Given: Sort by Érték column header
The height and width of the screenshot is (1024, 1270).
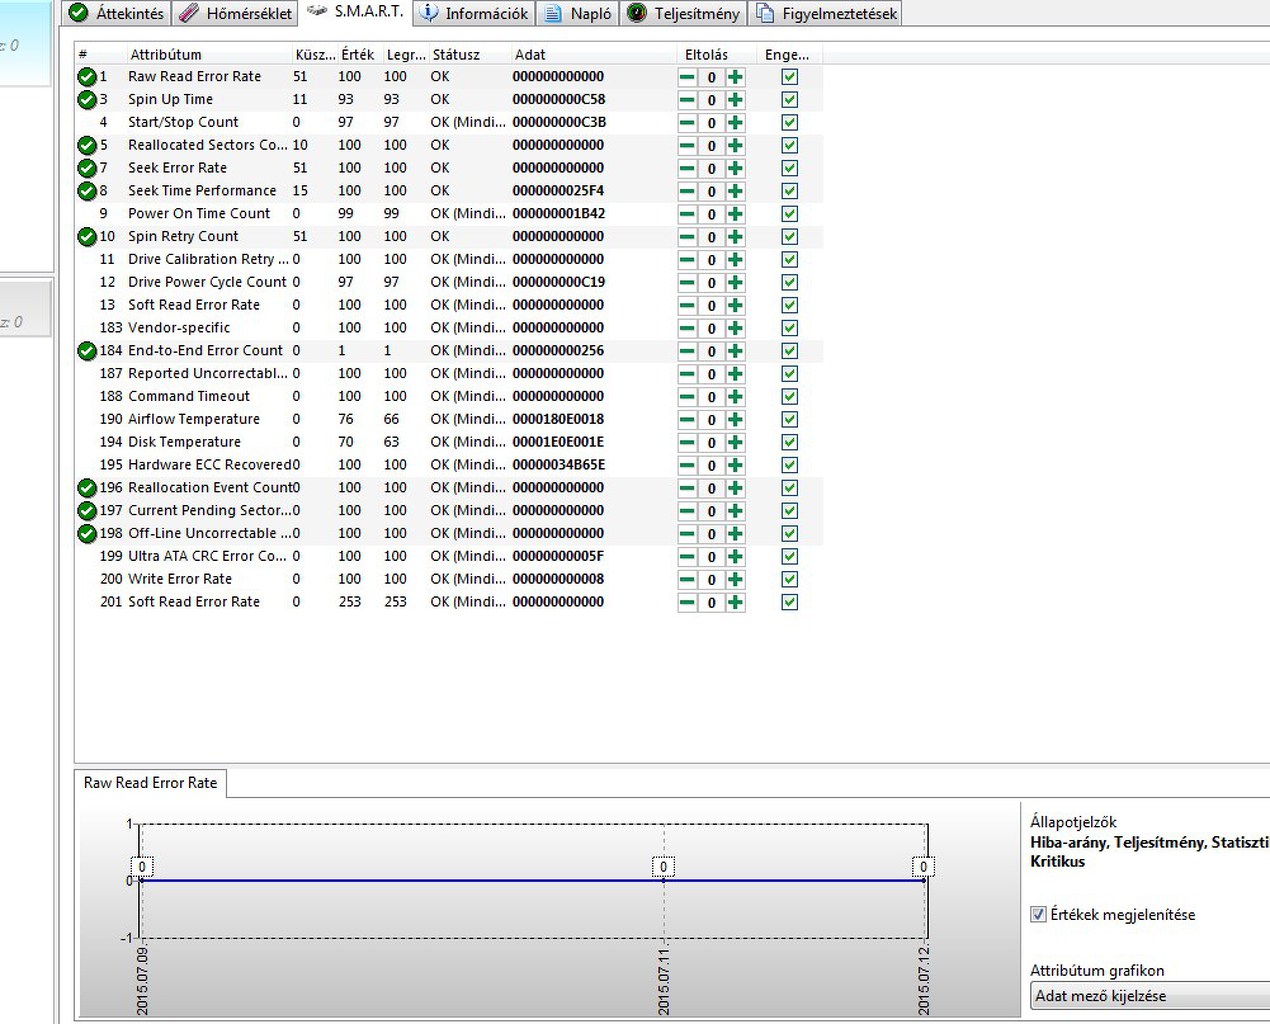Looking at the screenshot, I should tap(358, 55).
